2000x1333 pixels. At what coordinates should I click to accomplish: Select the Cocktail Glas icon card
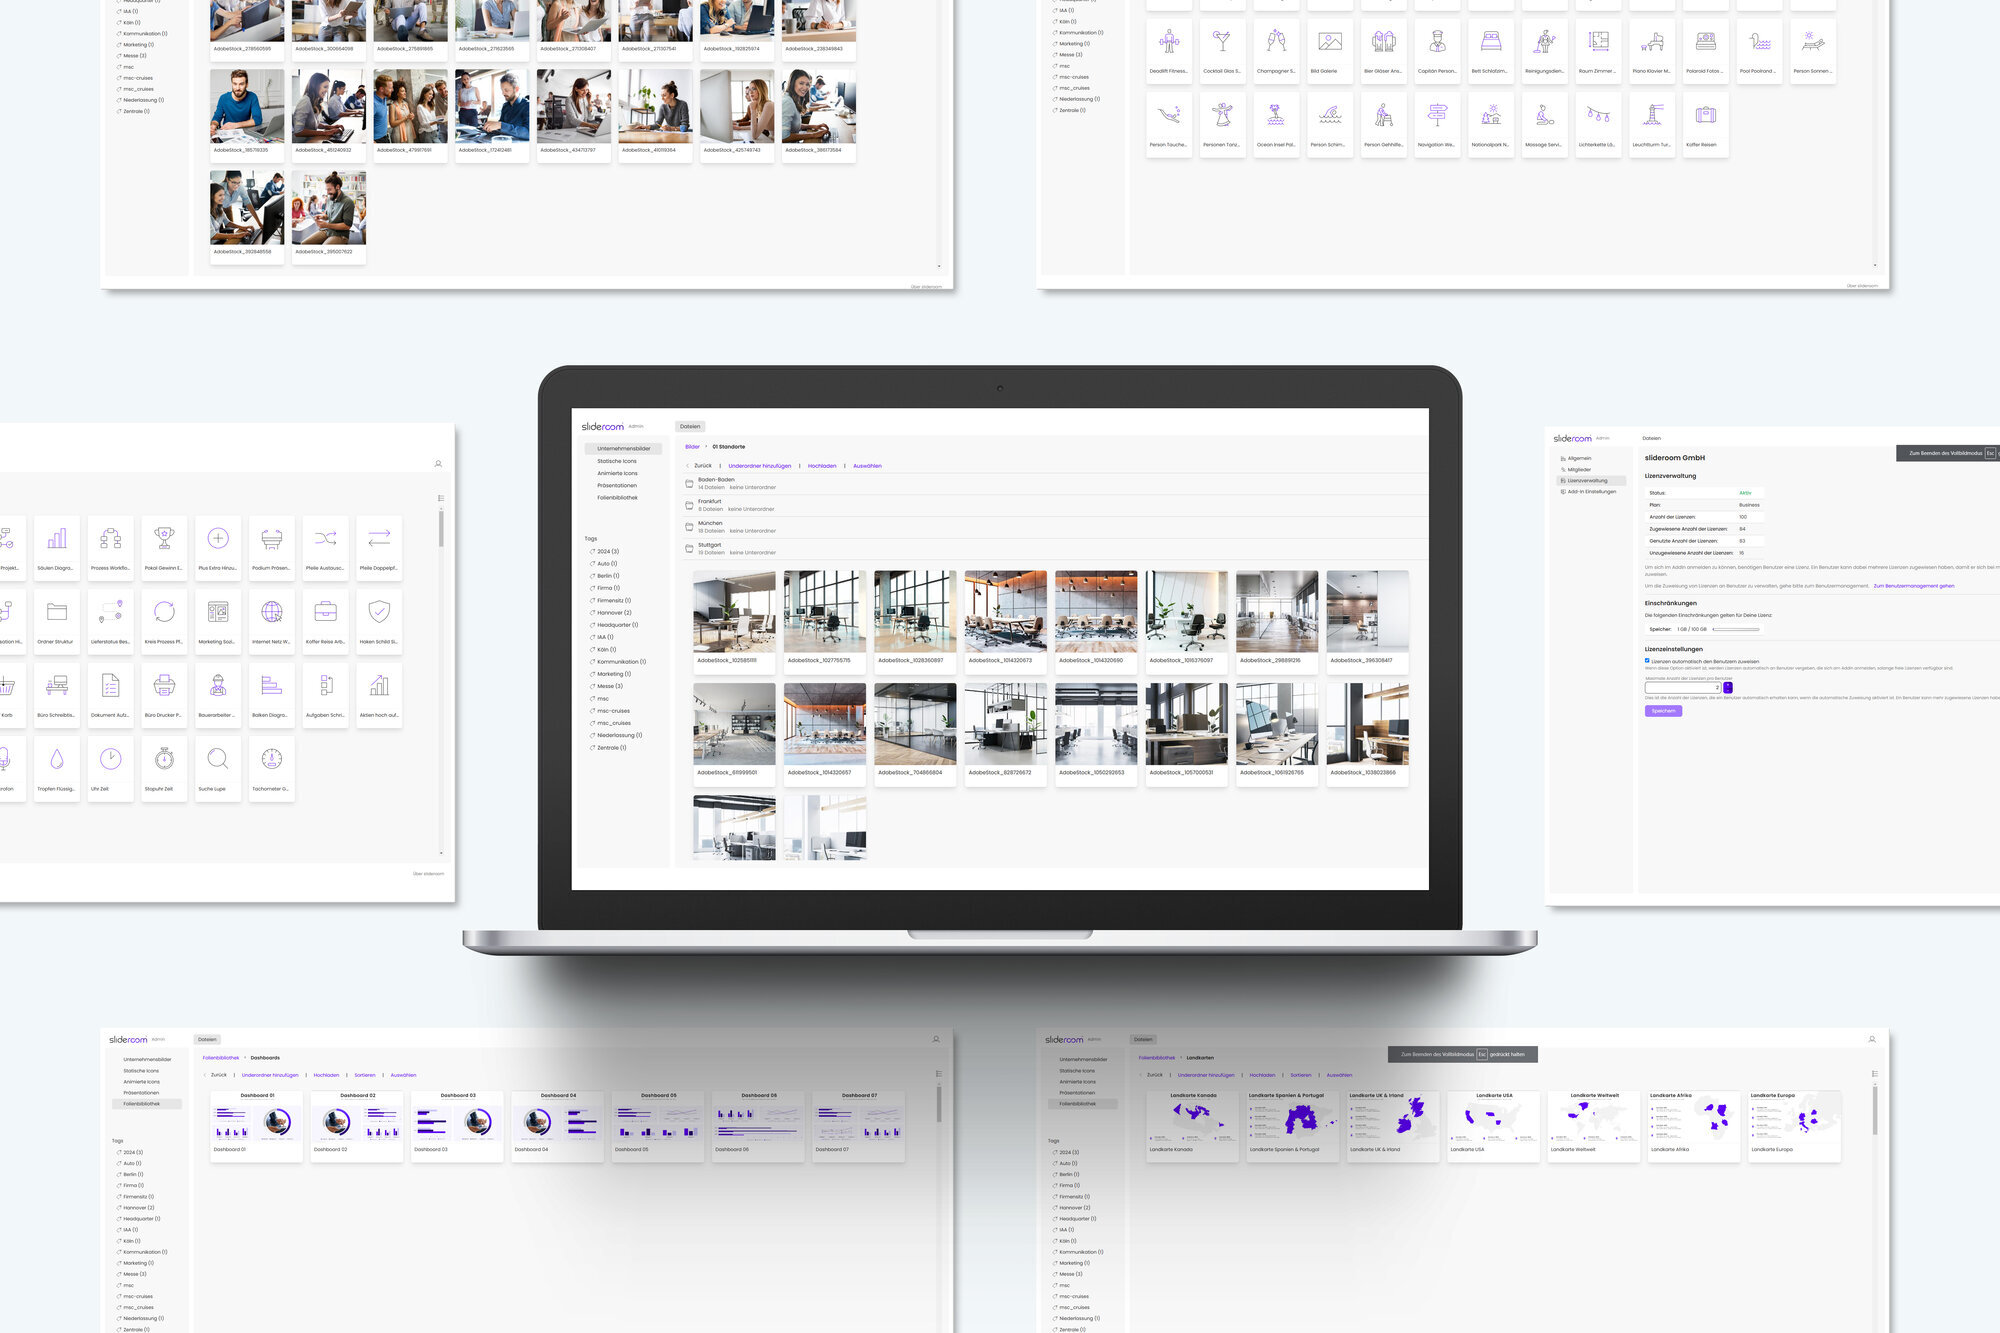1222,49
